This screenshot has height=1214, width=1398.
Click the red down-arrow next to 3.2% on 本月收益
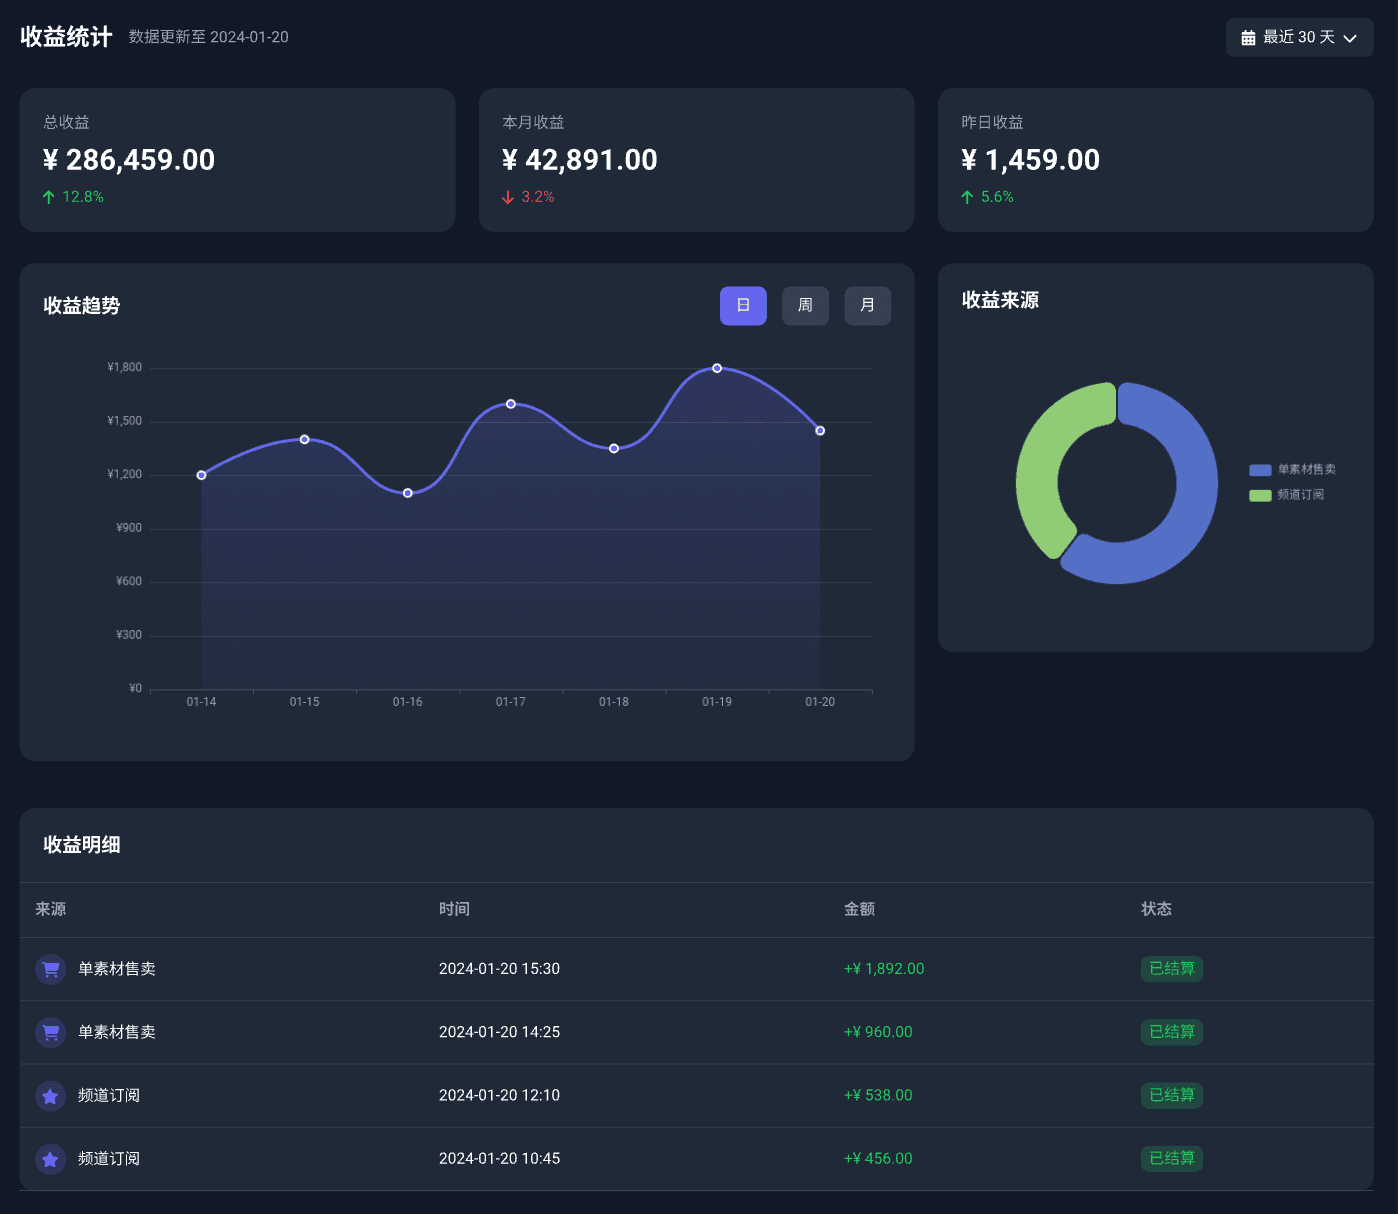(x=508, y=196)
